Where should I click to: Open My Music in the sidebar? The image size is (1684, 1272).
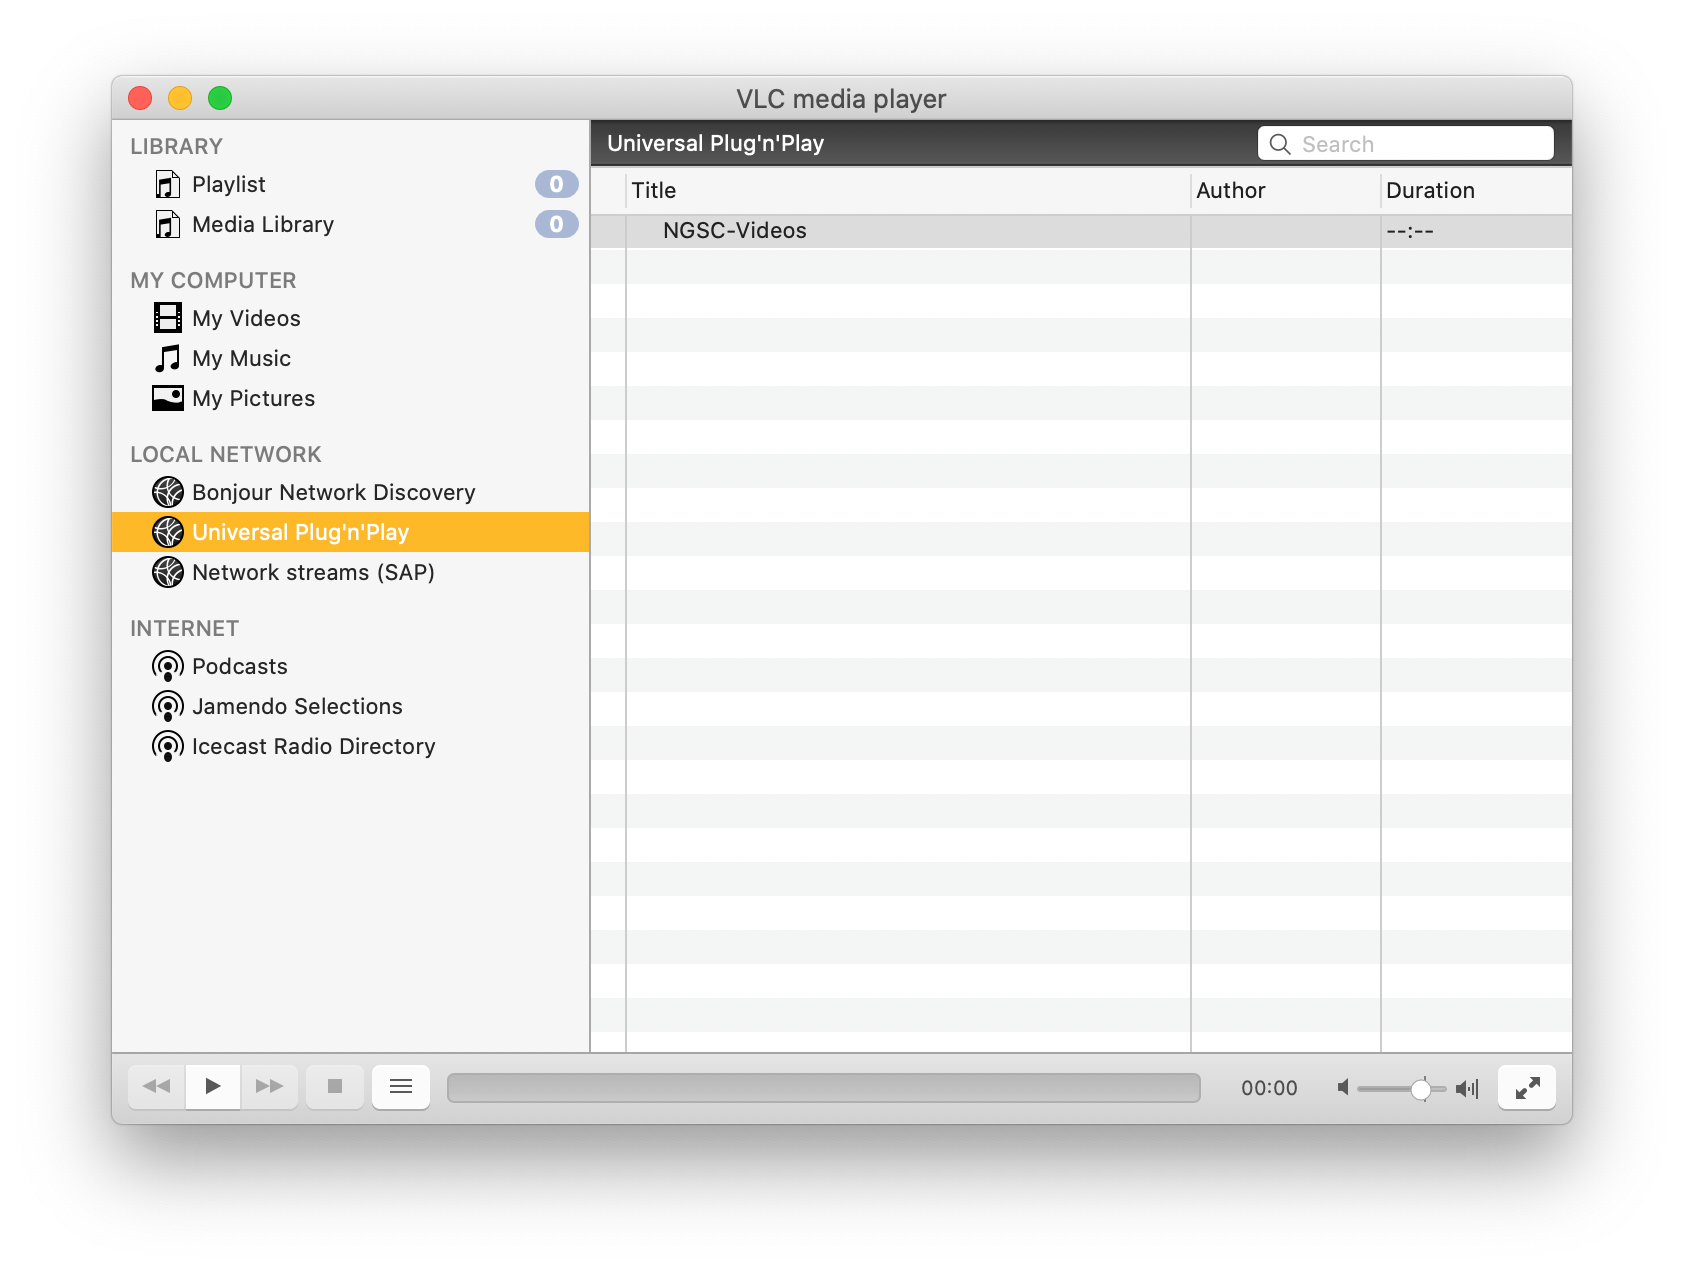tap(350, 358)
